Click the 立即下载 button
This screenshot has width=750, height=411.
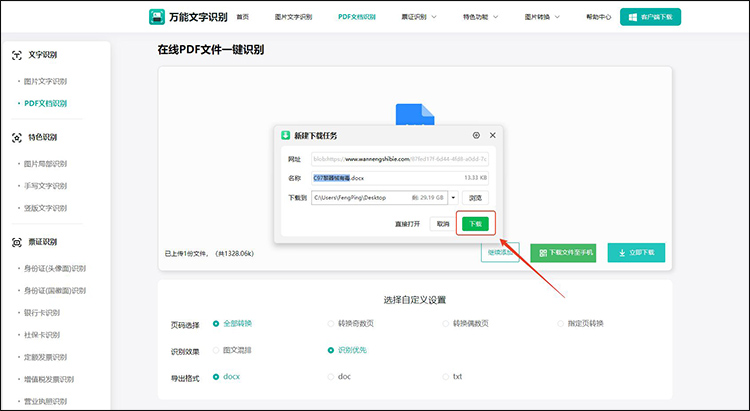[x=636, y=253]
